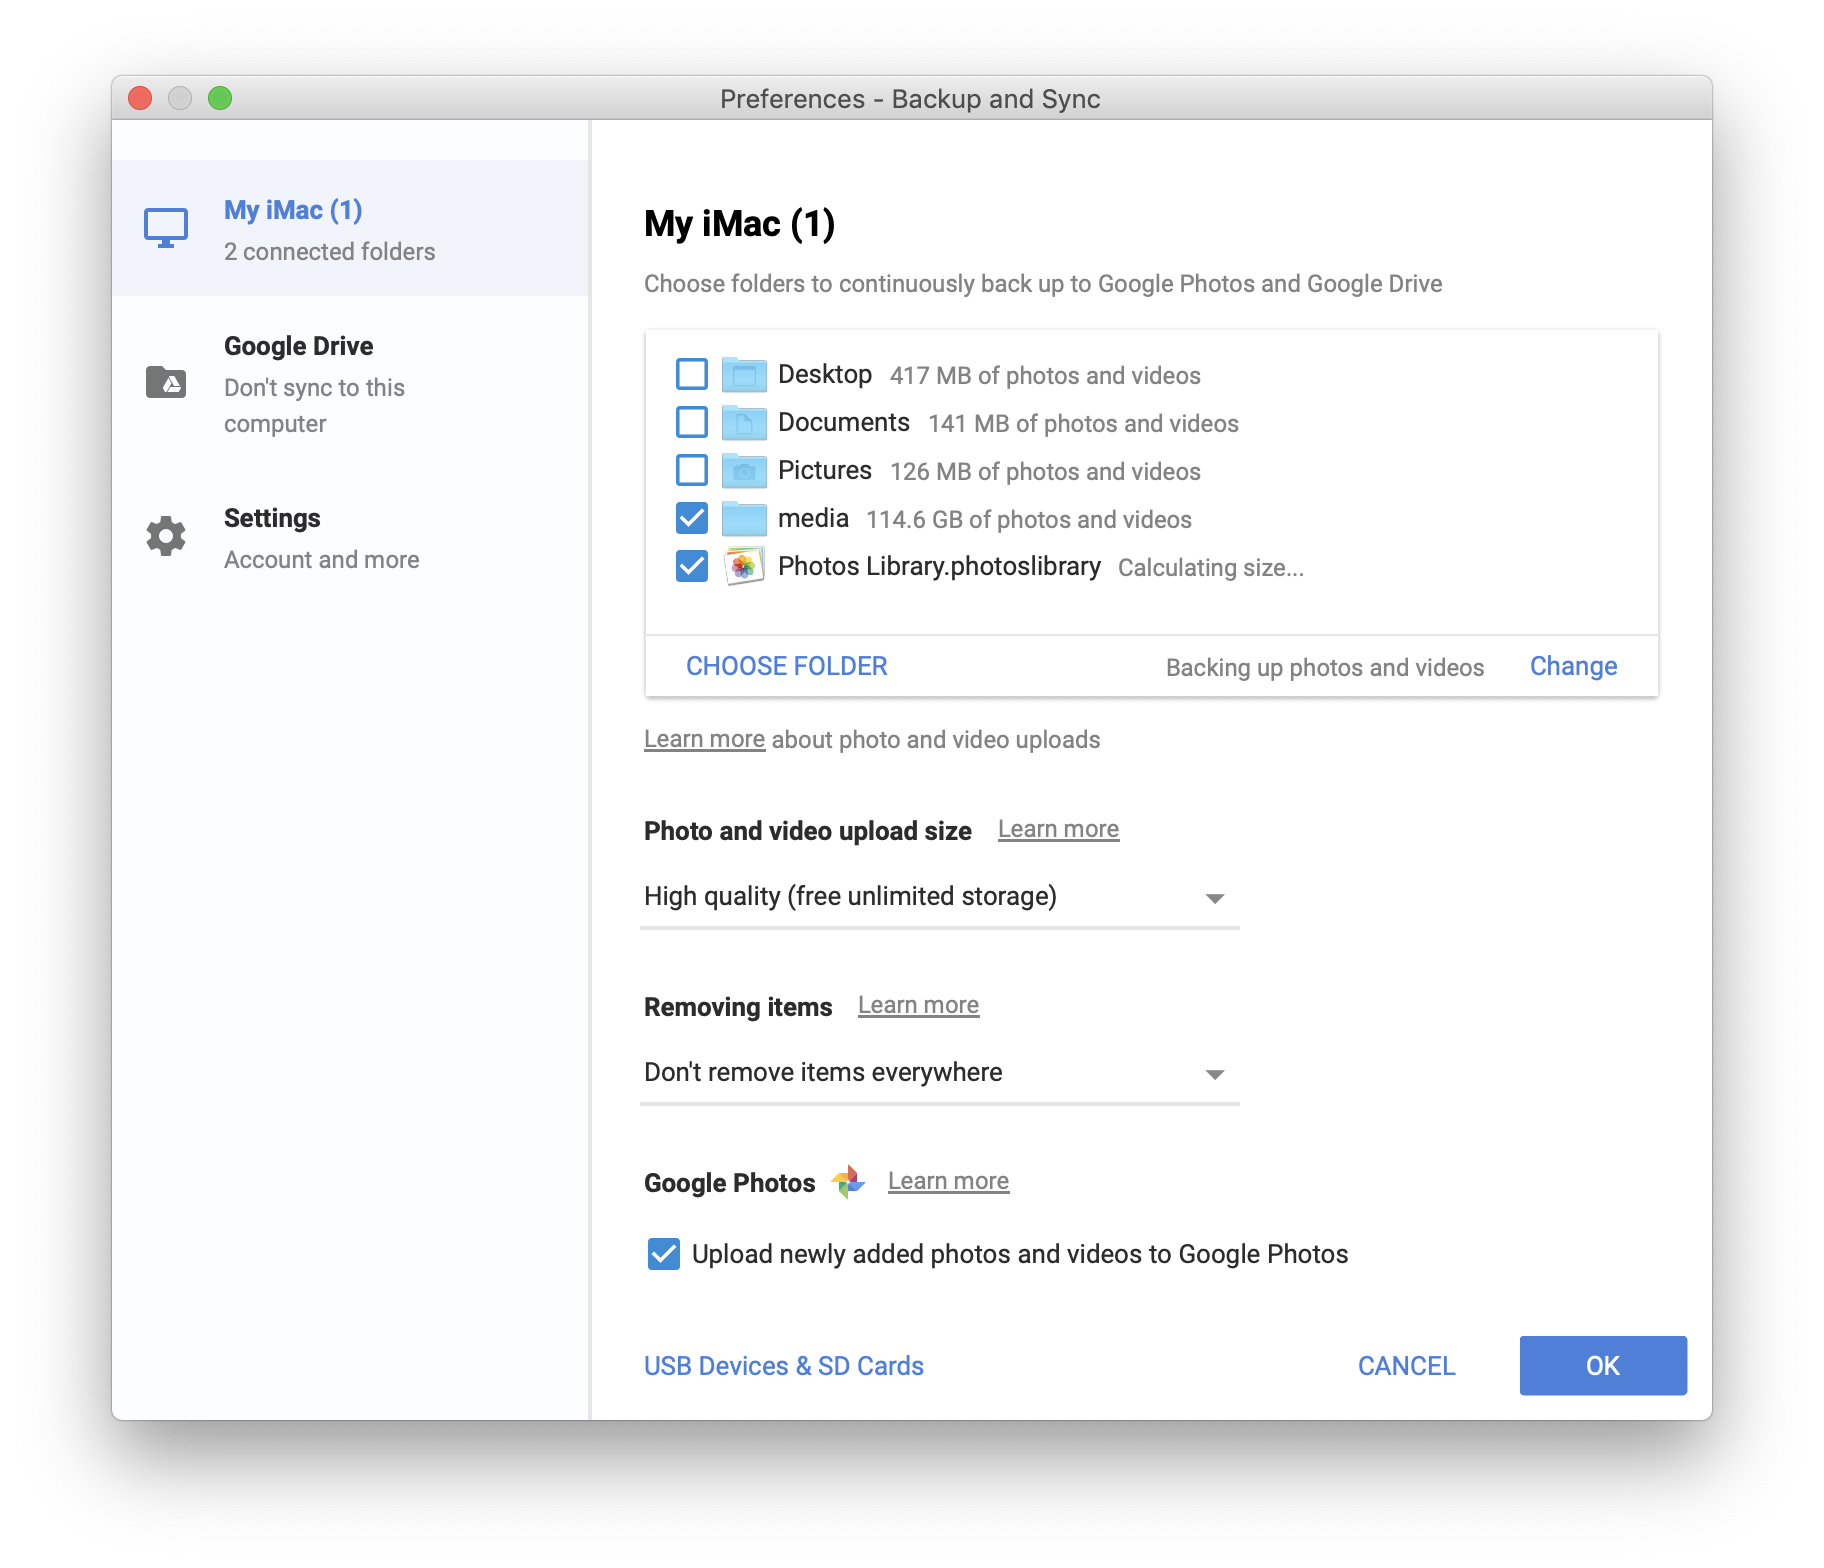The width and height of the screenshot is (1824, 1568).
Task: Open Learn more about photo and video uploads
Action: coord(704,739)
